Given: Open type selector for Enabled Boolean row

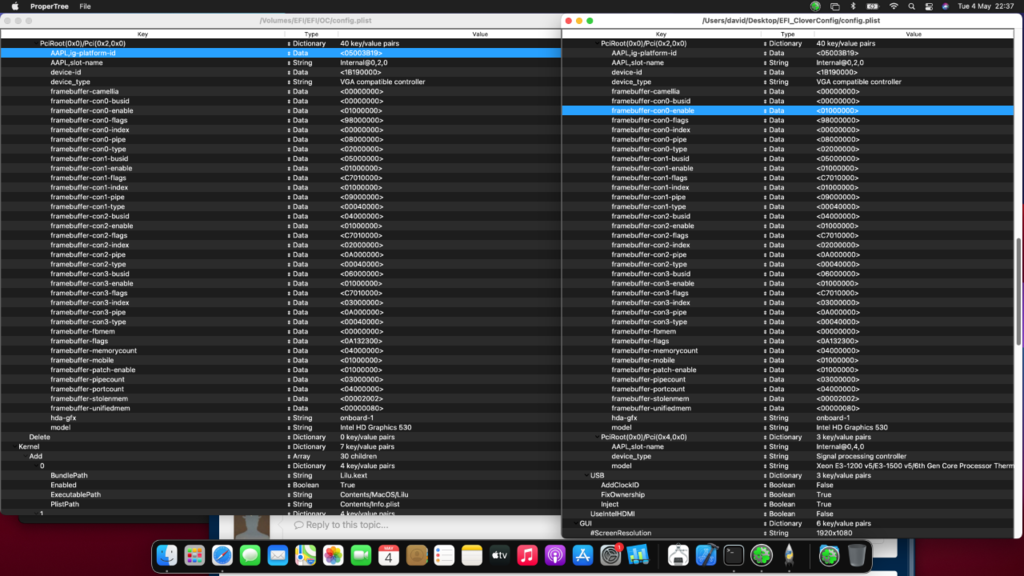Looking at the screenshot, I should 289,485.
